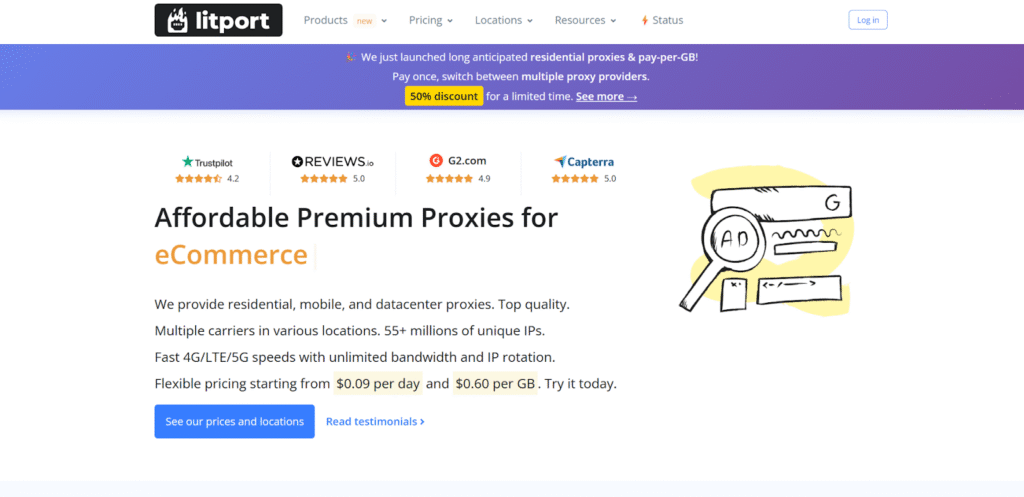The height and width of the screenshot is (497, 1024).
Task: Click the Log in button
Action: 867,20
